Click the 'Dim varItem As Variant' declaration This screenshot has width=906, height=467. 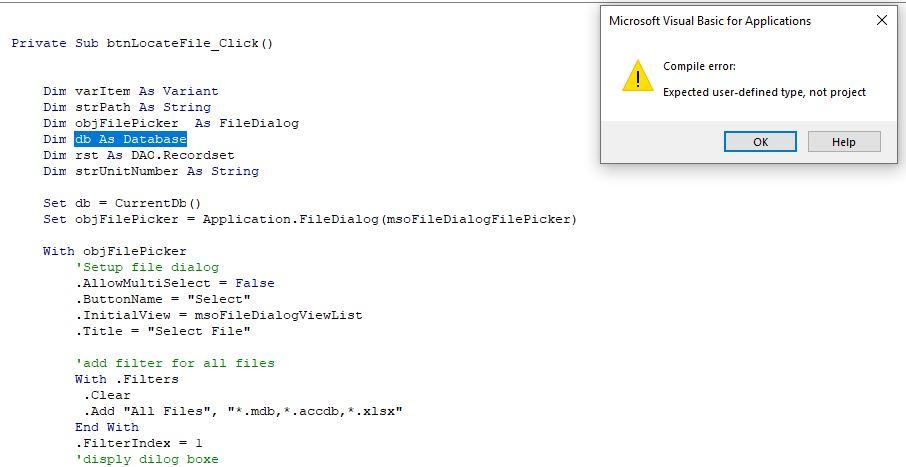point(131,91)
